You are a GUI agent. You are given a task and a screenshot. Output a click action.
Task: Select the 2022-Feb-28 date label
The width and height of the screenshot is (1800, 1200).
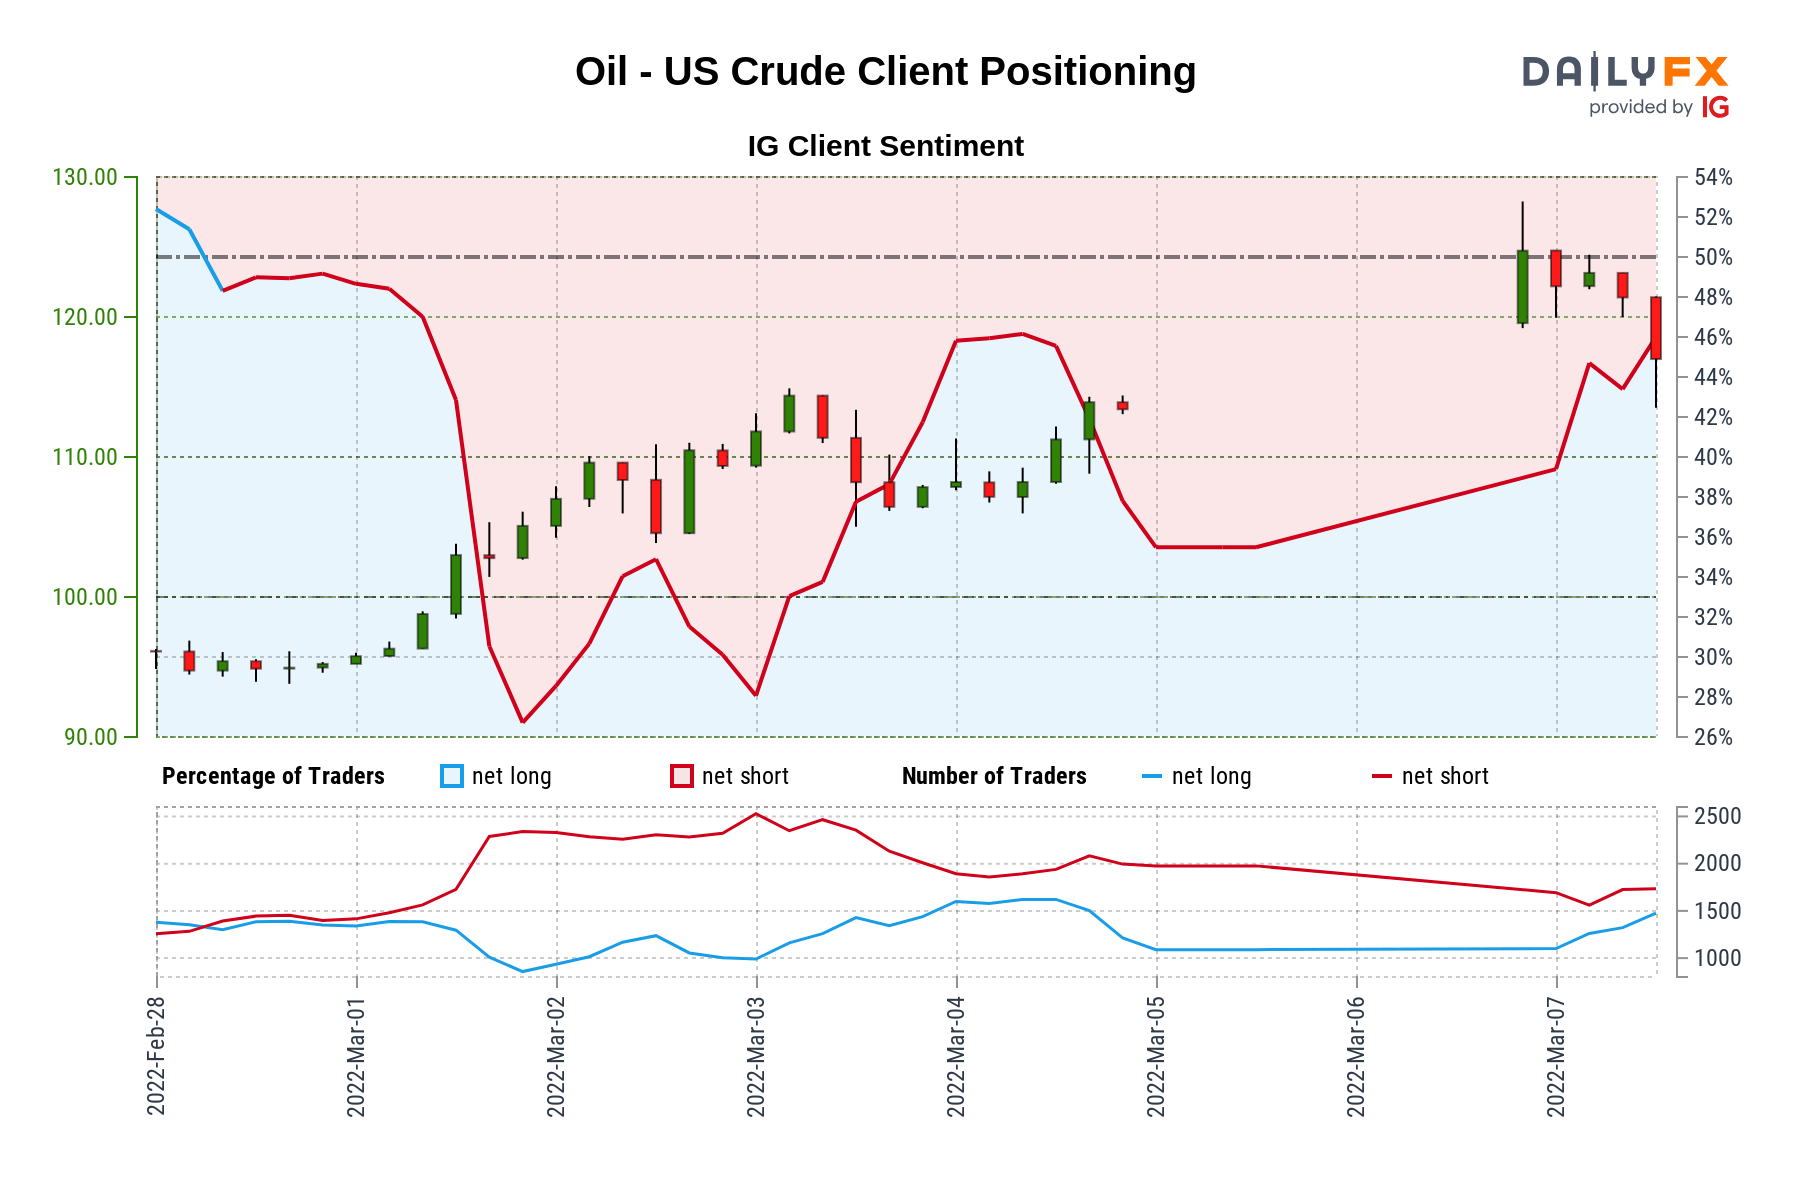(156, 1057)
